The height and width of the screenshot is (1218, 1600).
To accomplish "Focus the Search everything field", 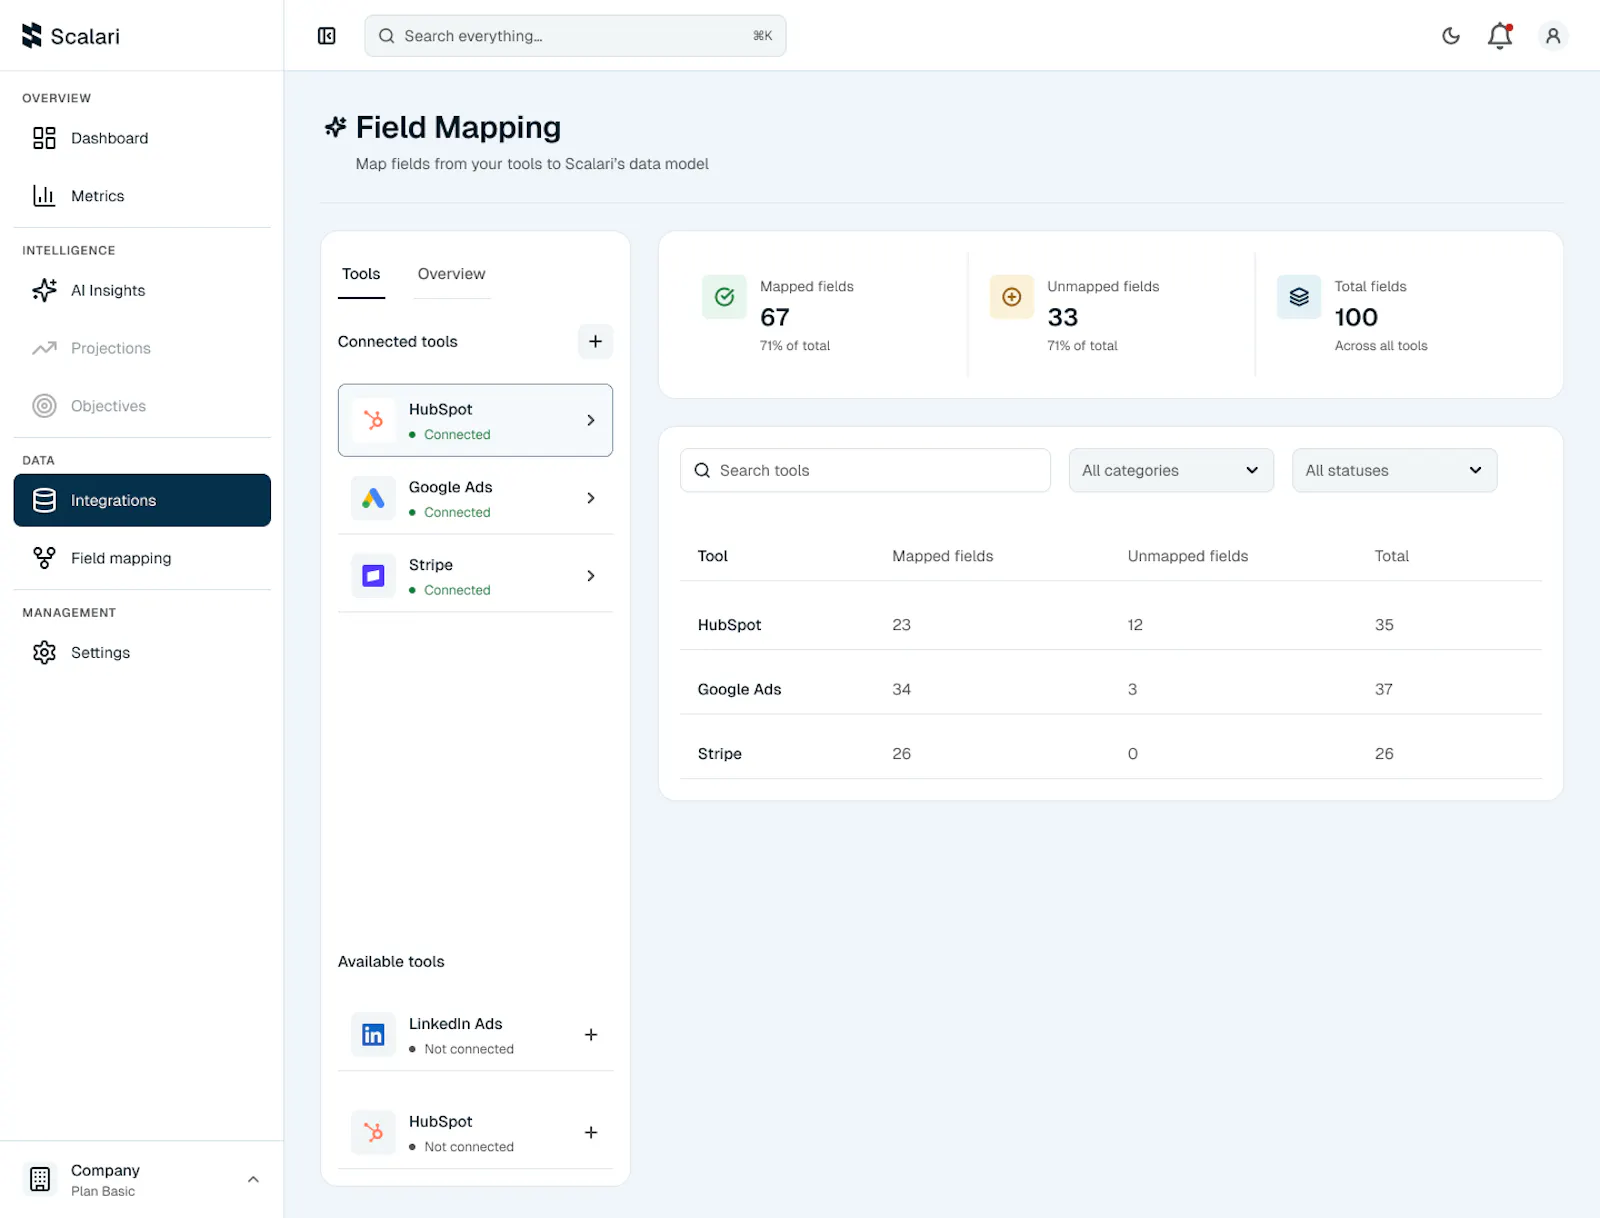I will coord(575,36).
